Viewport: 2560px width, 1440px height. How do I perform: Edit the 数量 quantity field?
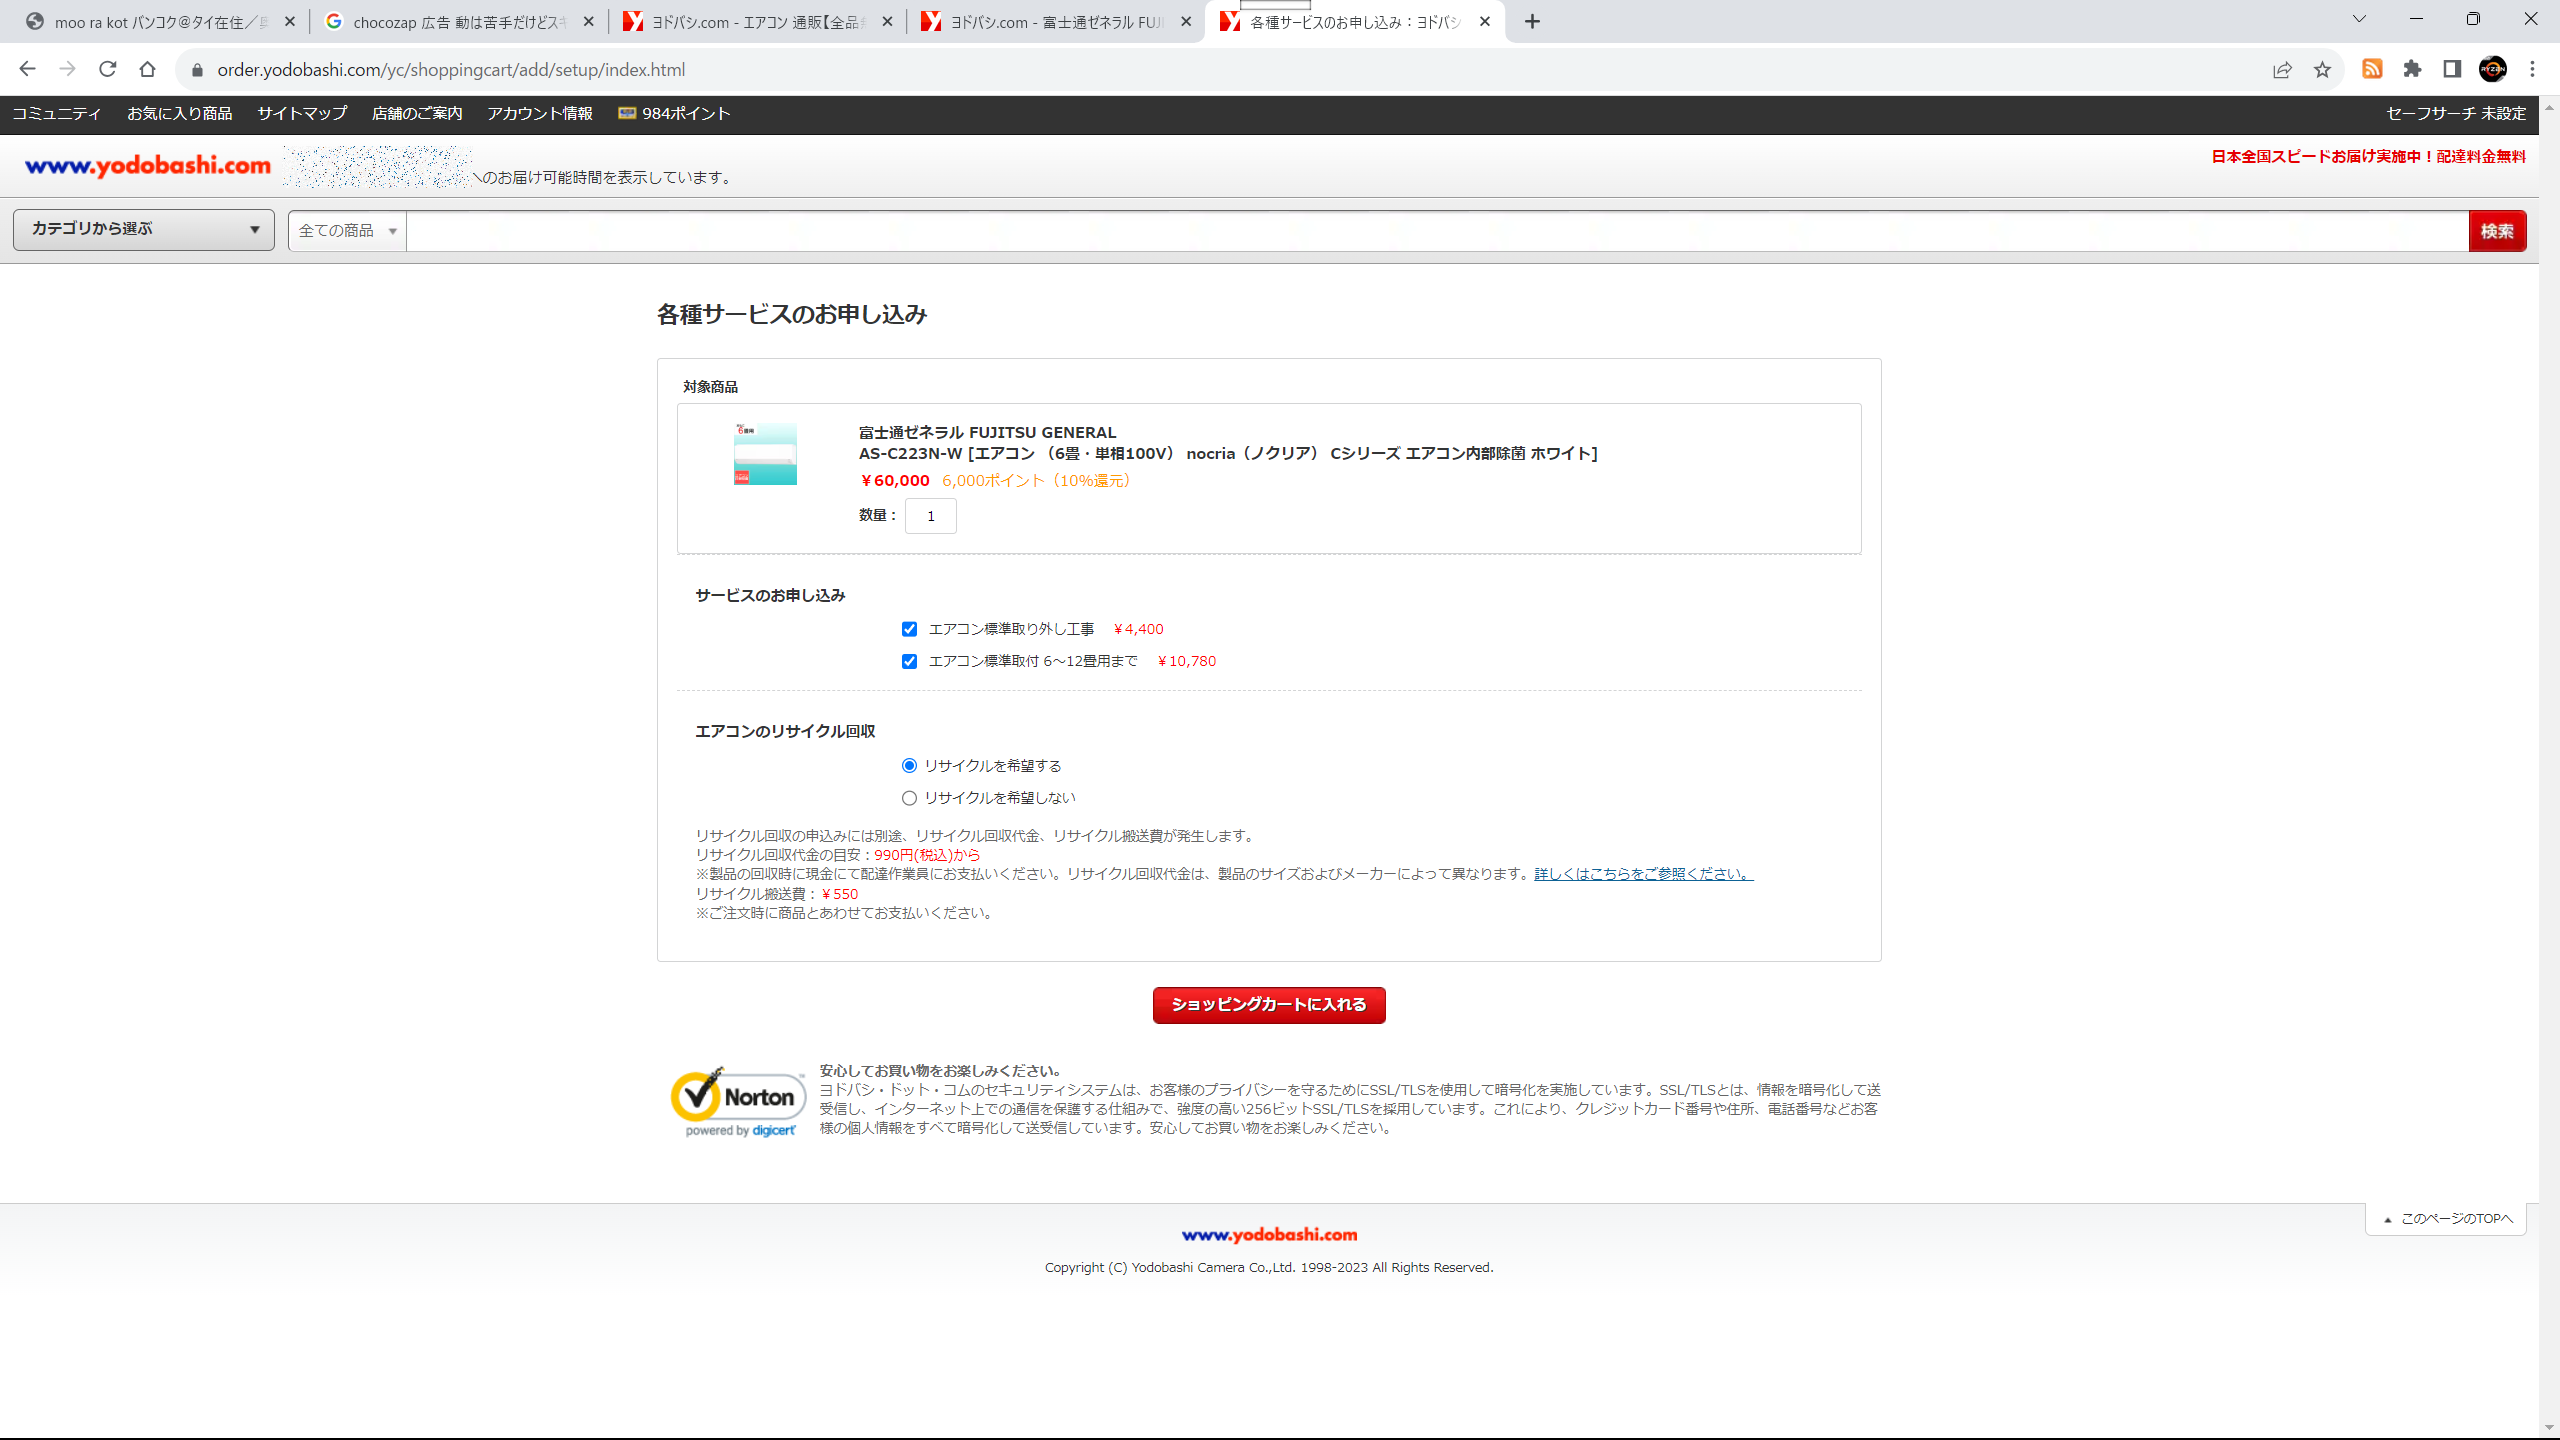click(x=930, y=516)
